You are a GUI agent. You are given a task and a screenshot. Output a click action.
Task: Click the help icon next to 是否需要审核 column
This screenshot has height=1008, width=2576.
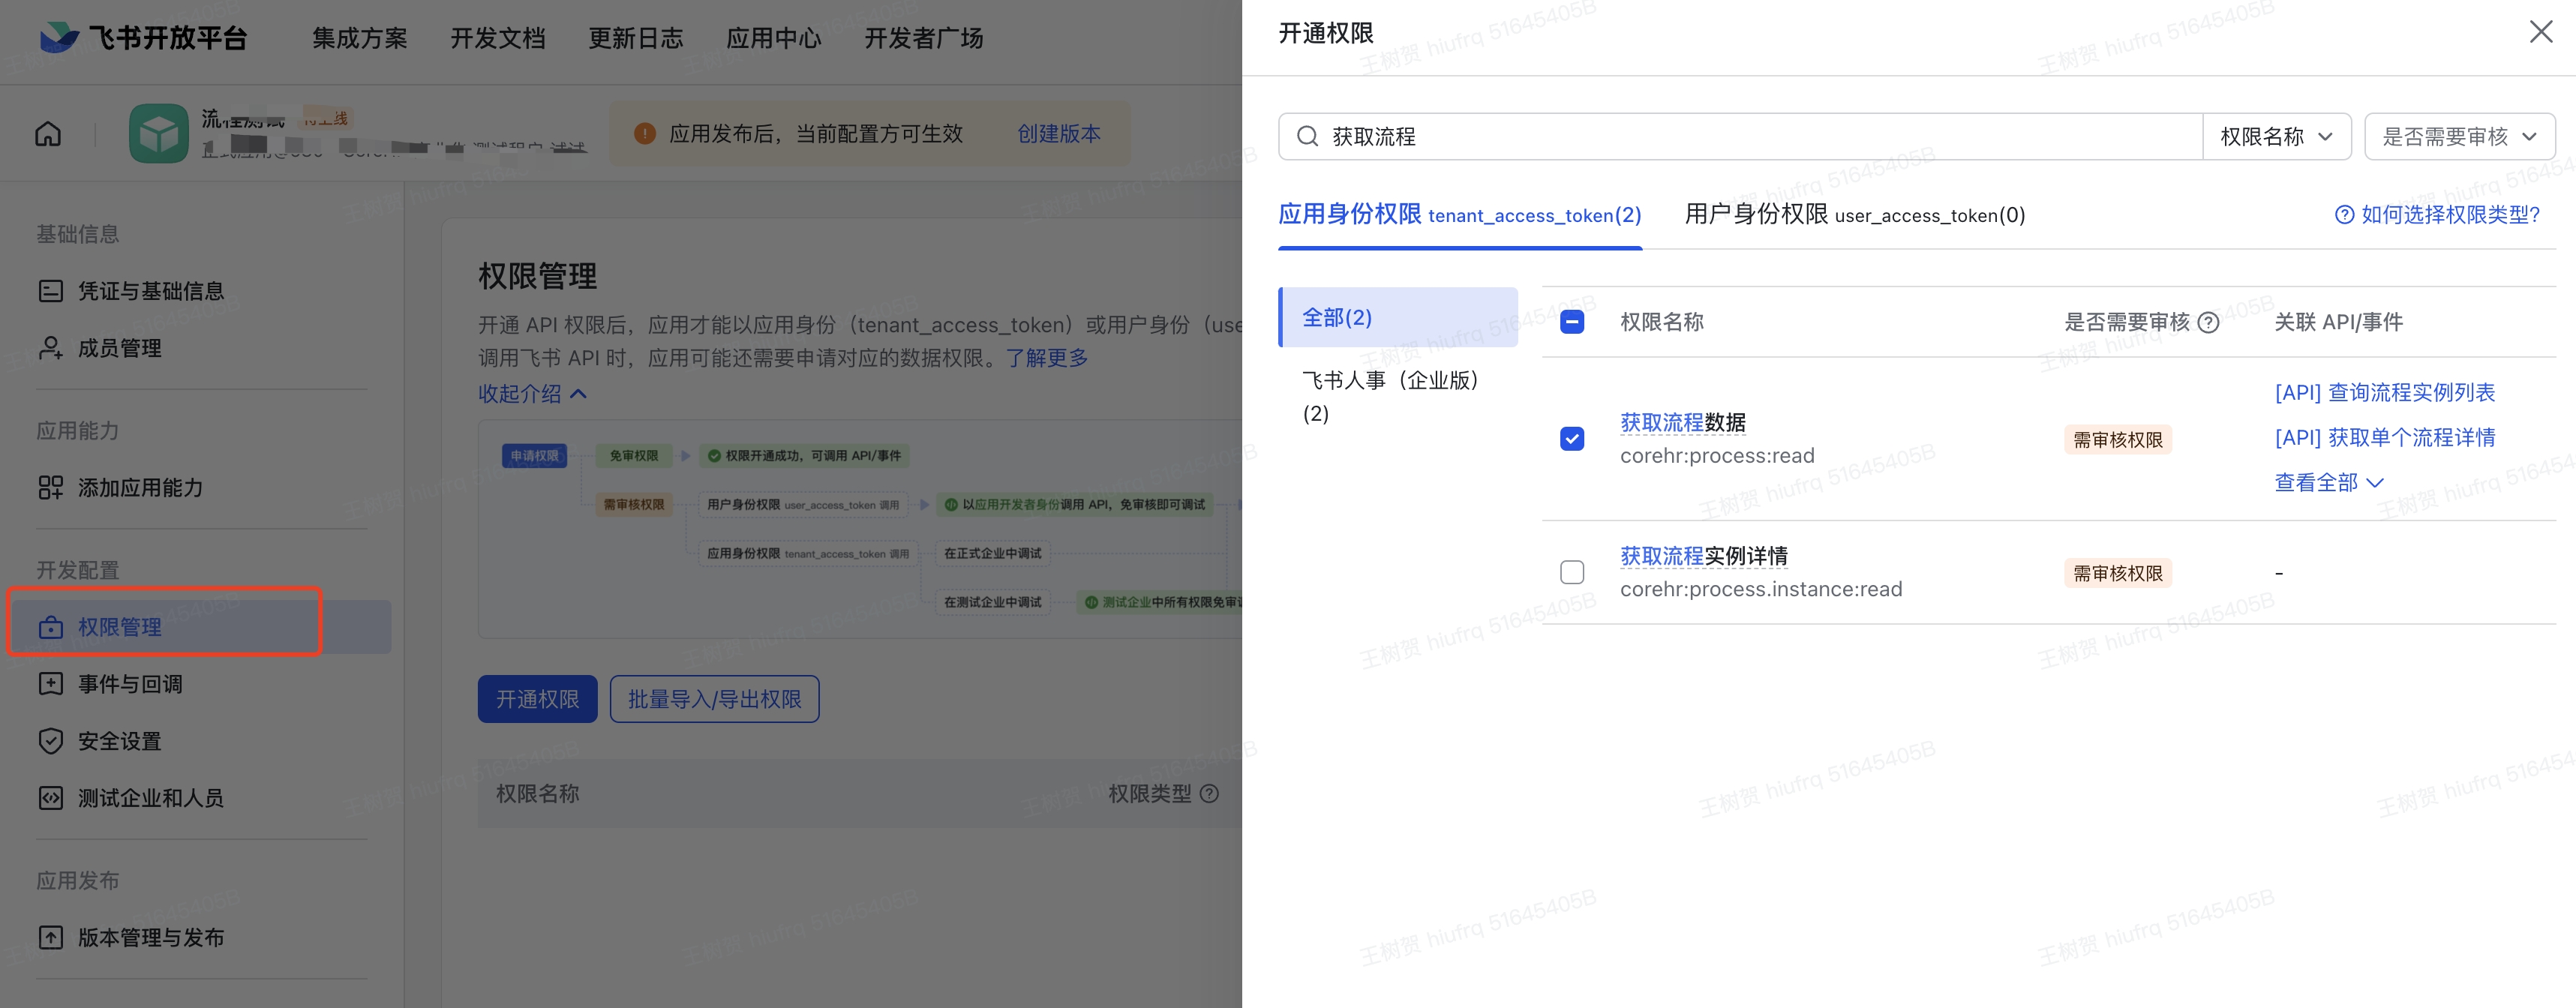[x=2209, y=322]
